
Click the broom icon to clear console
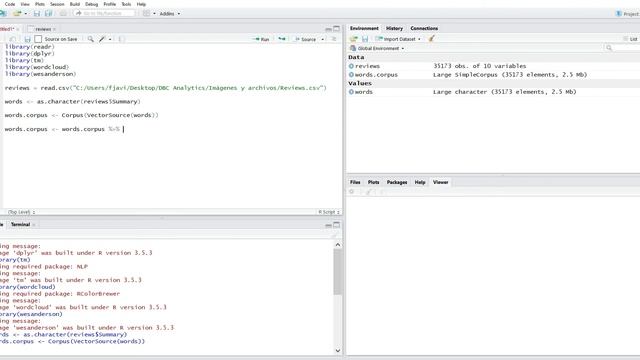click(335, 235)
